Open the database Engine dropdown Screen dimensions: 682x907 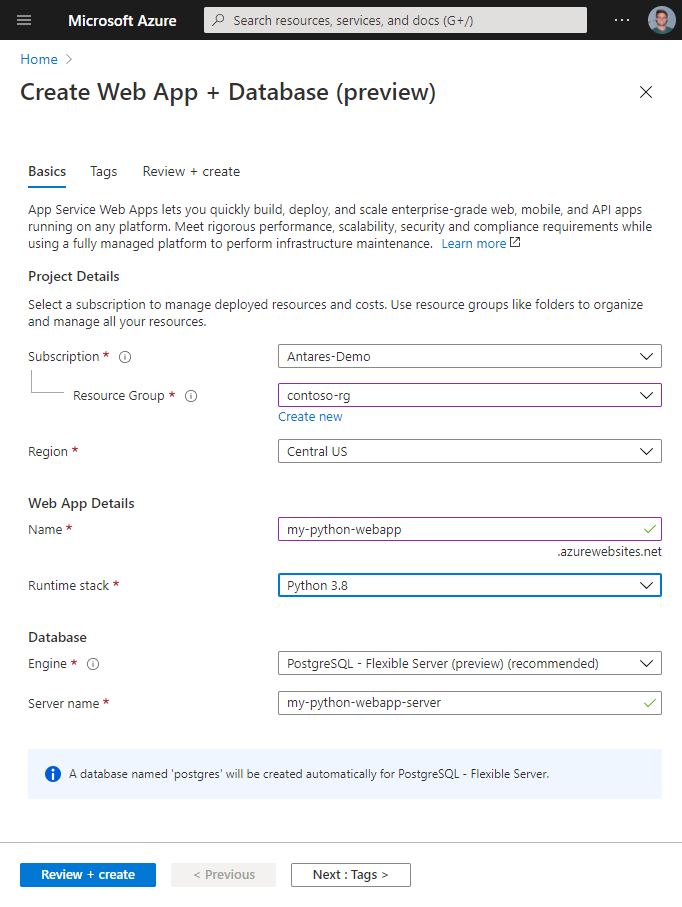pyautogui.click(x=470, y=663)
